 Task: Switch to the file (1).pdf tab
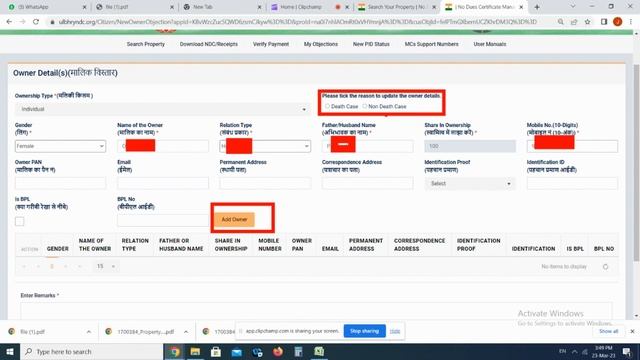point(134,7)
